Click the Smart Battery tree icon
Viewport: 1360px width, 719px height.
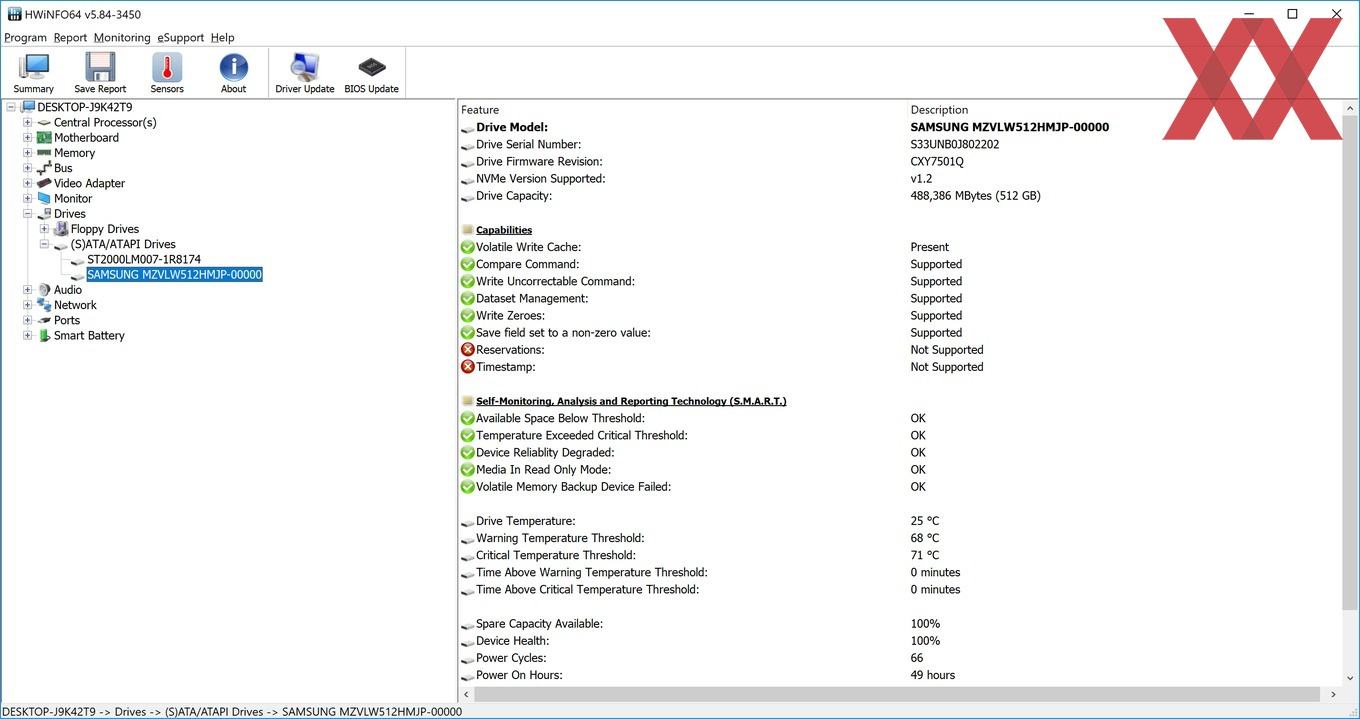tap(44, 335)
